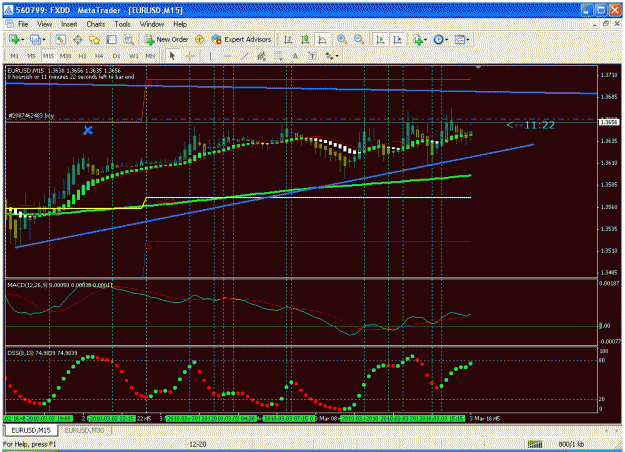The image size is (625, 452).
Task: Show the Market Watch window
Action: [60, 39]
